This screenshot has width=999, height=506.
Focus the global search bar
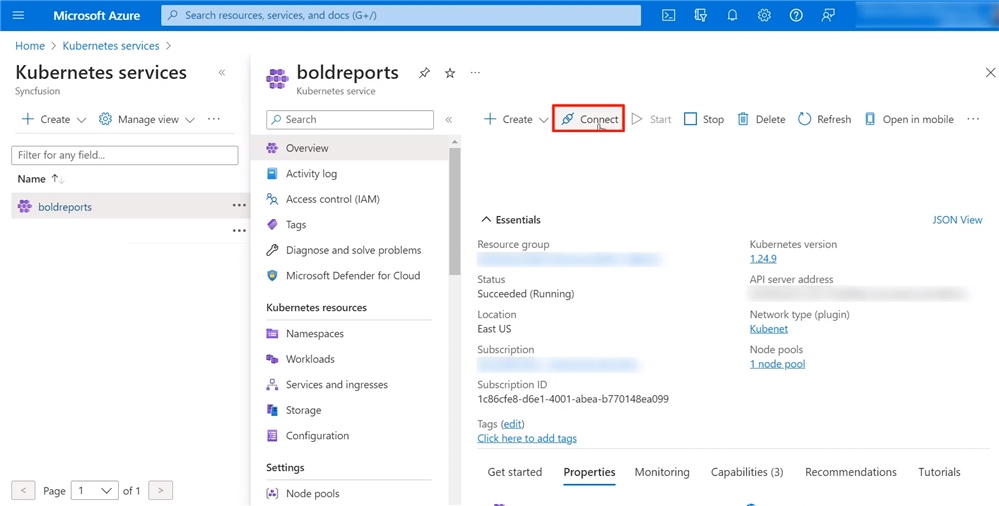[x=401, y=15]
